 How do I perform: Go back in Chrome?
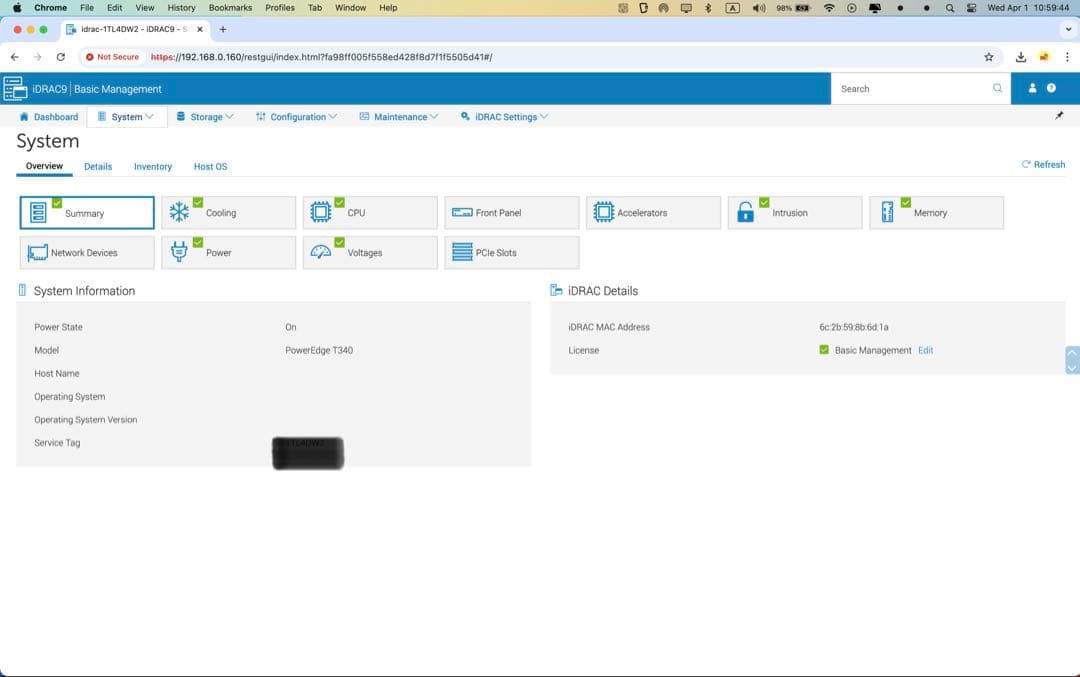coord(14,57)
